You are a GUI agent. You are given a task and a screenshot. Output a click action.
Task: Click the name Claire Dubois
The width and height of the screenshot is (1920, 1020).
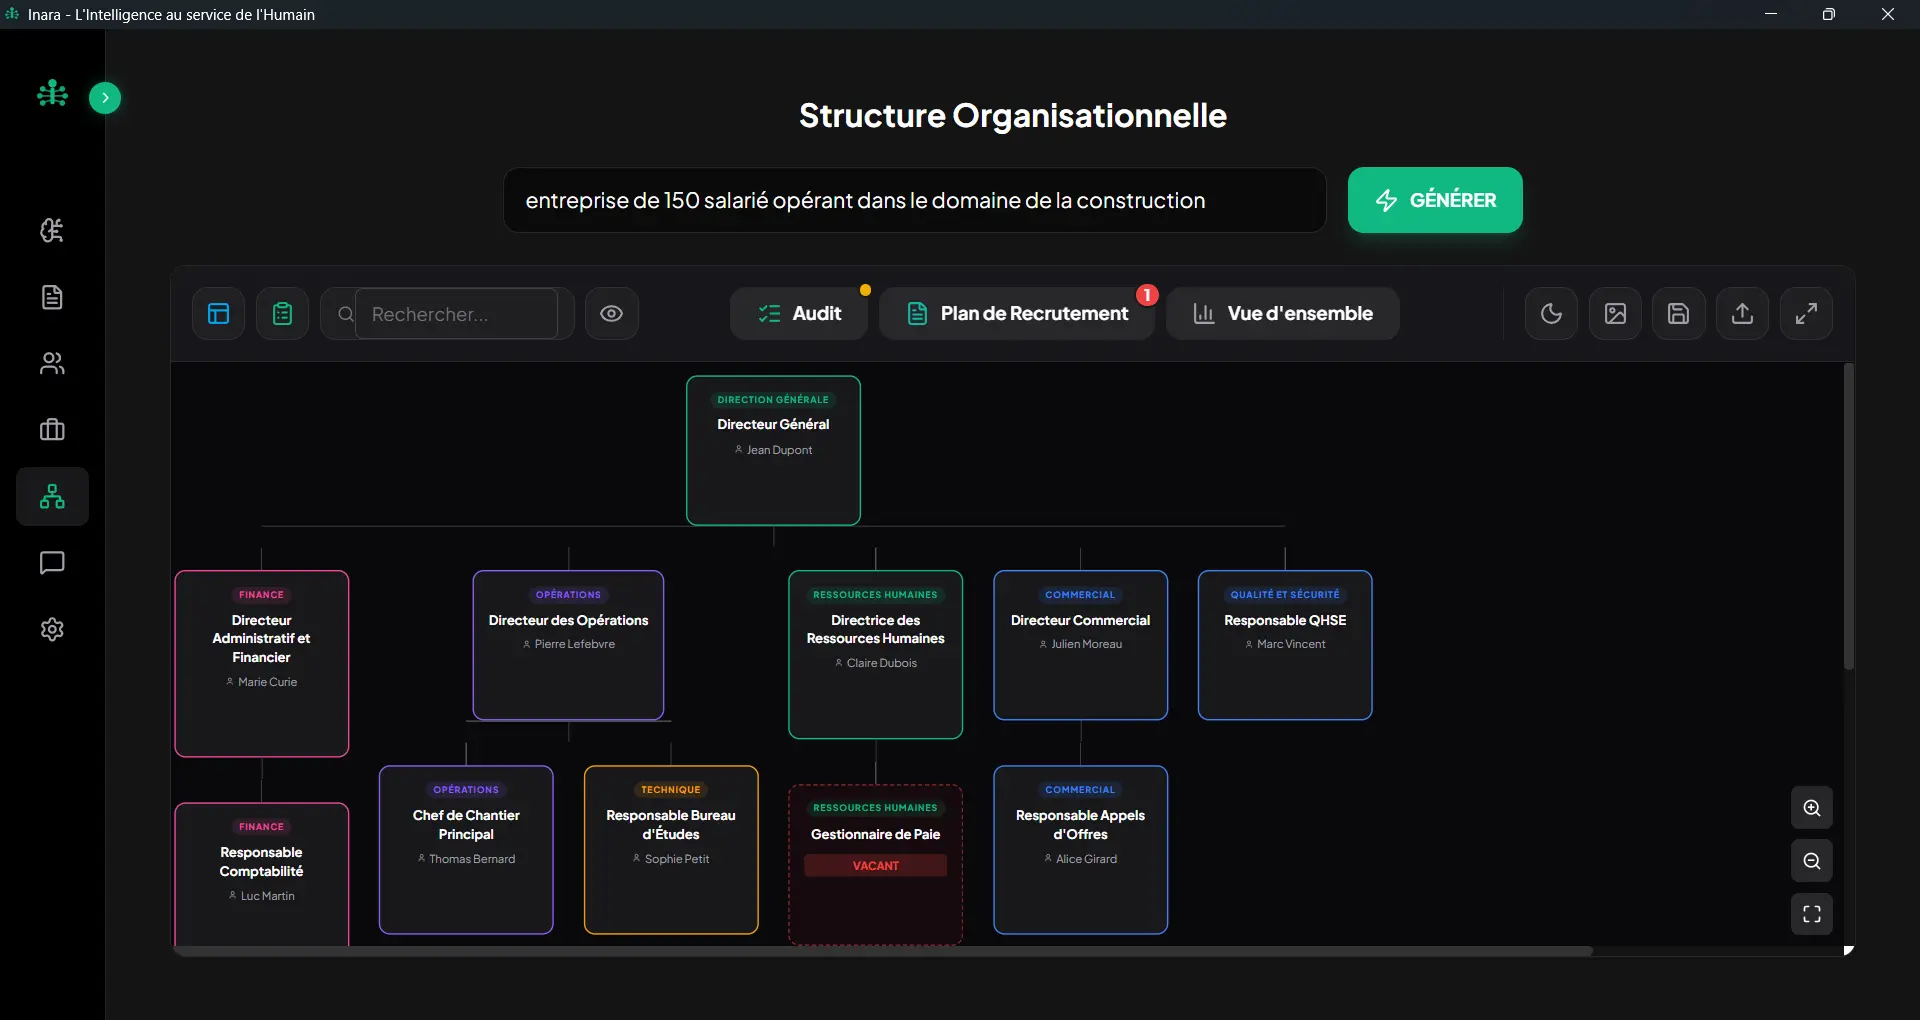pyautogui.click(x=882, y=663)
